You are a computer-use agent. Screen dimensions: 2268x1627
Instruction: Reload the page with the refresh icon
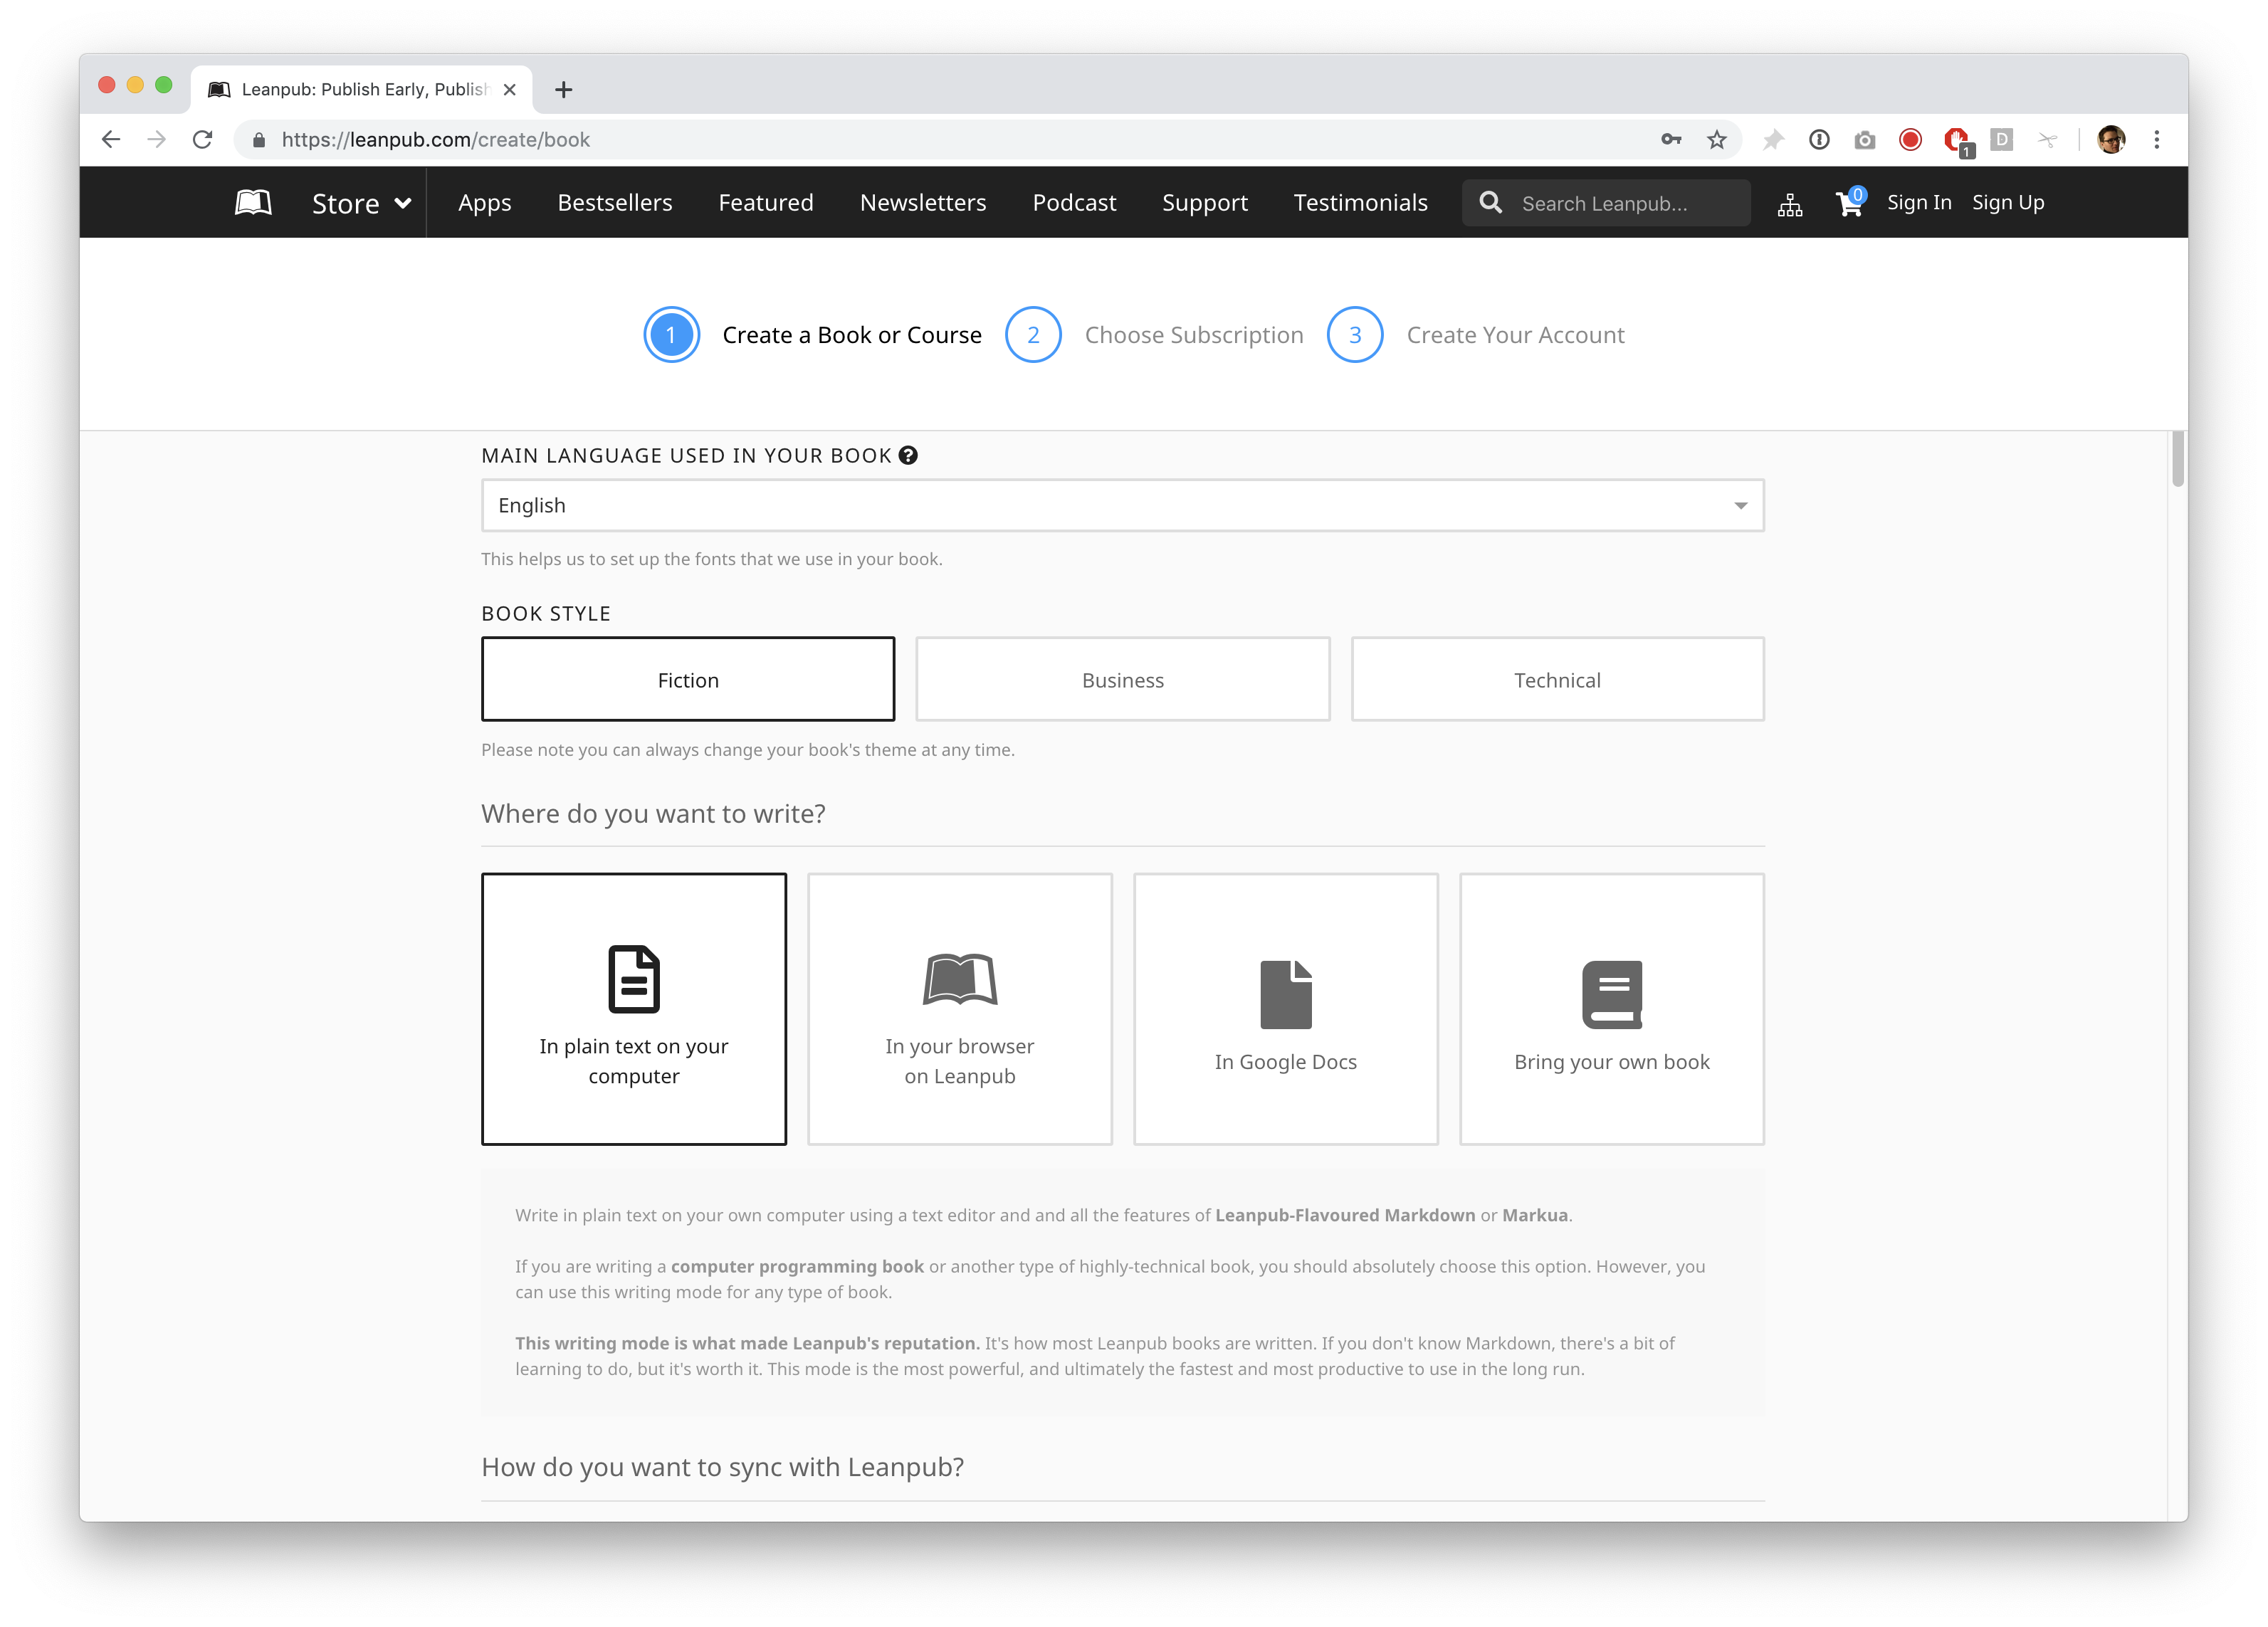click(203, 140)
